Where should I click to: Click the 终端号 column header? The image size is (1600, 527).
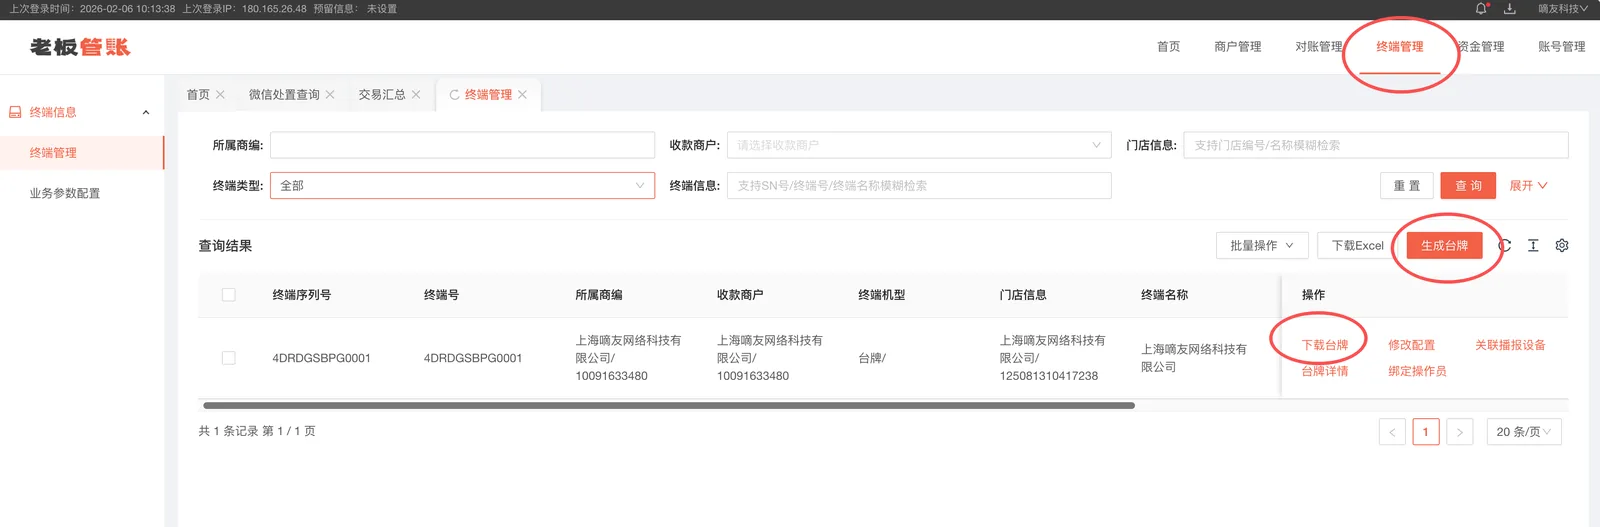[x=441, y=295]
